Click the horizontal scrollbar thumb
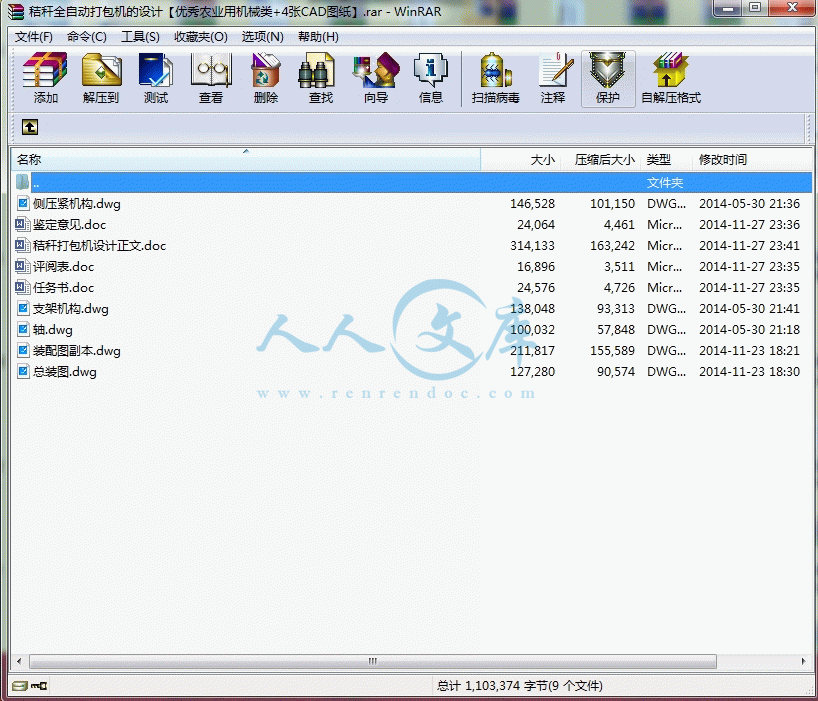Image resolution: width=818 pixels, height=701 pixels. (x=372, y=661)
